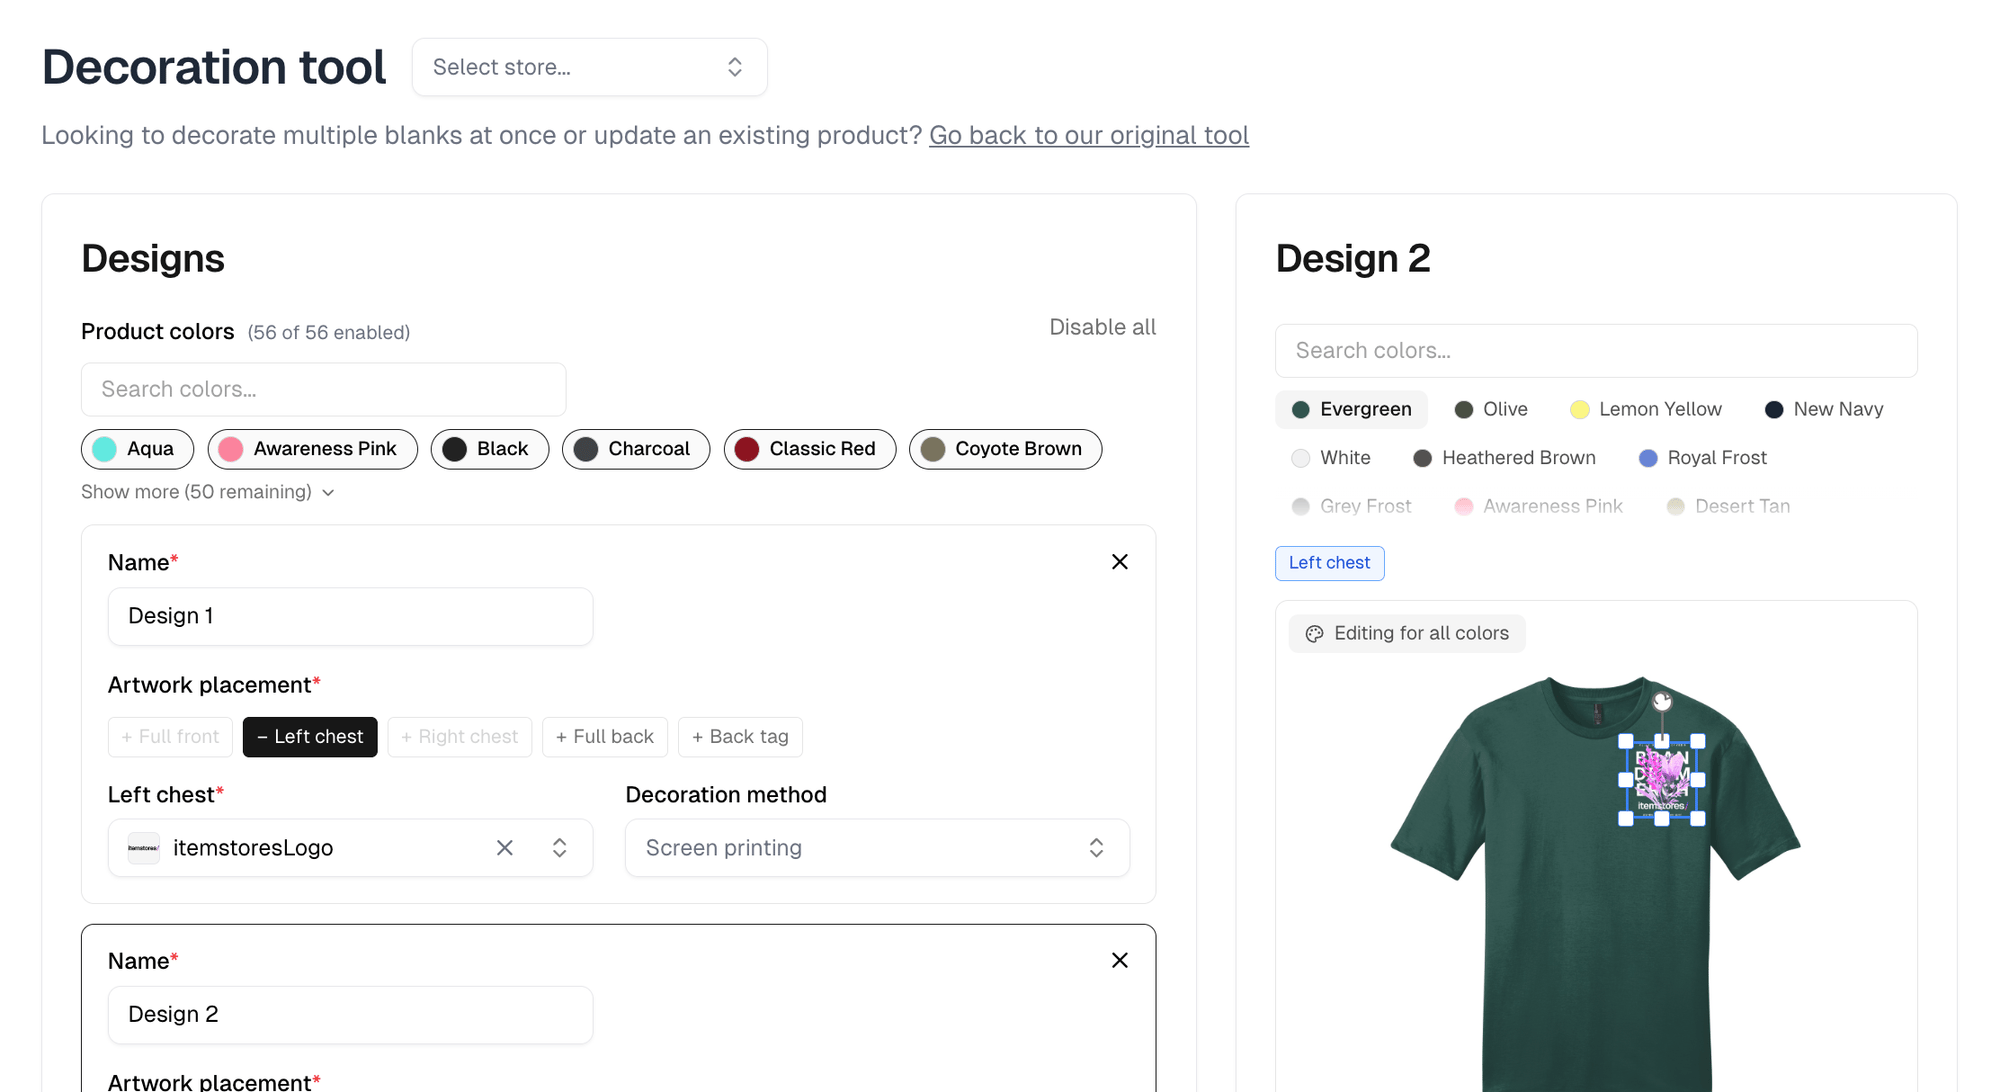Open the Go back to our original tool link
Image resolution: width=2000 pixels, height=1092 pixels.
click(x=1089, y=135)
